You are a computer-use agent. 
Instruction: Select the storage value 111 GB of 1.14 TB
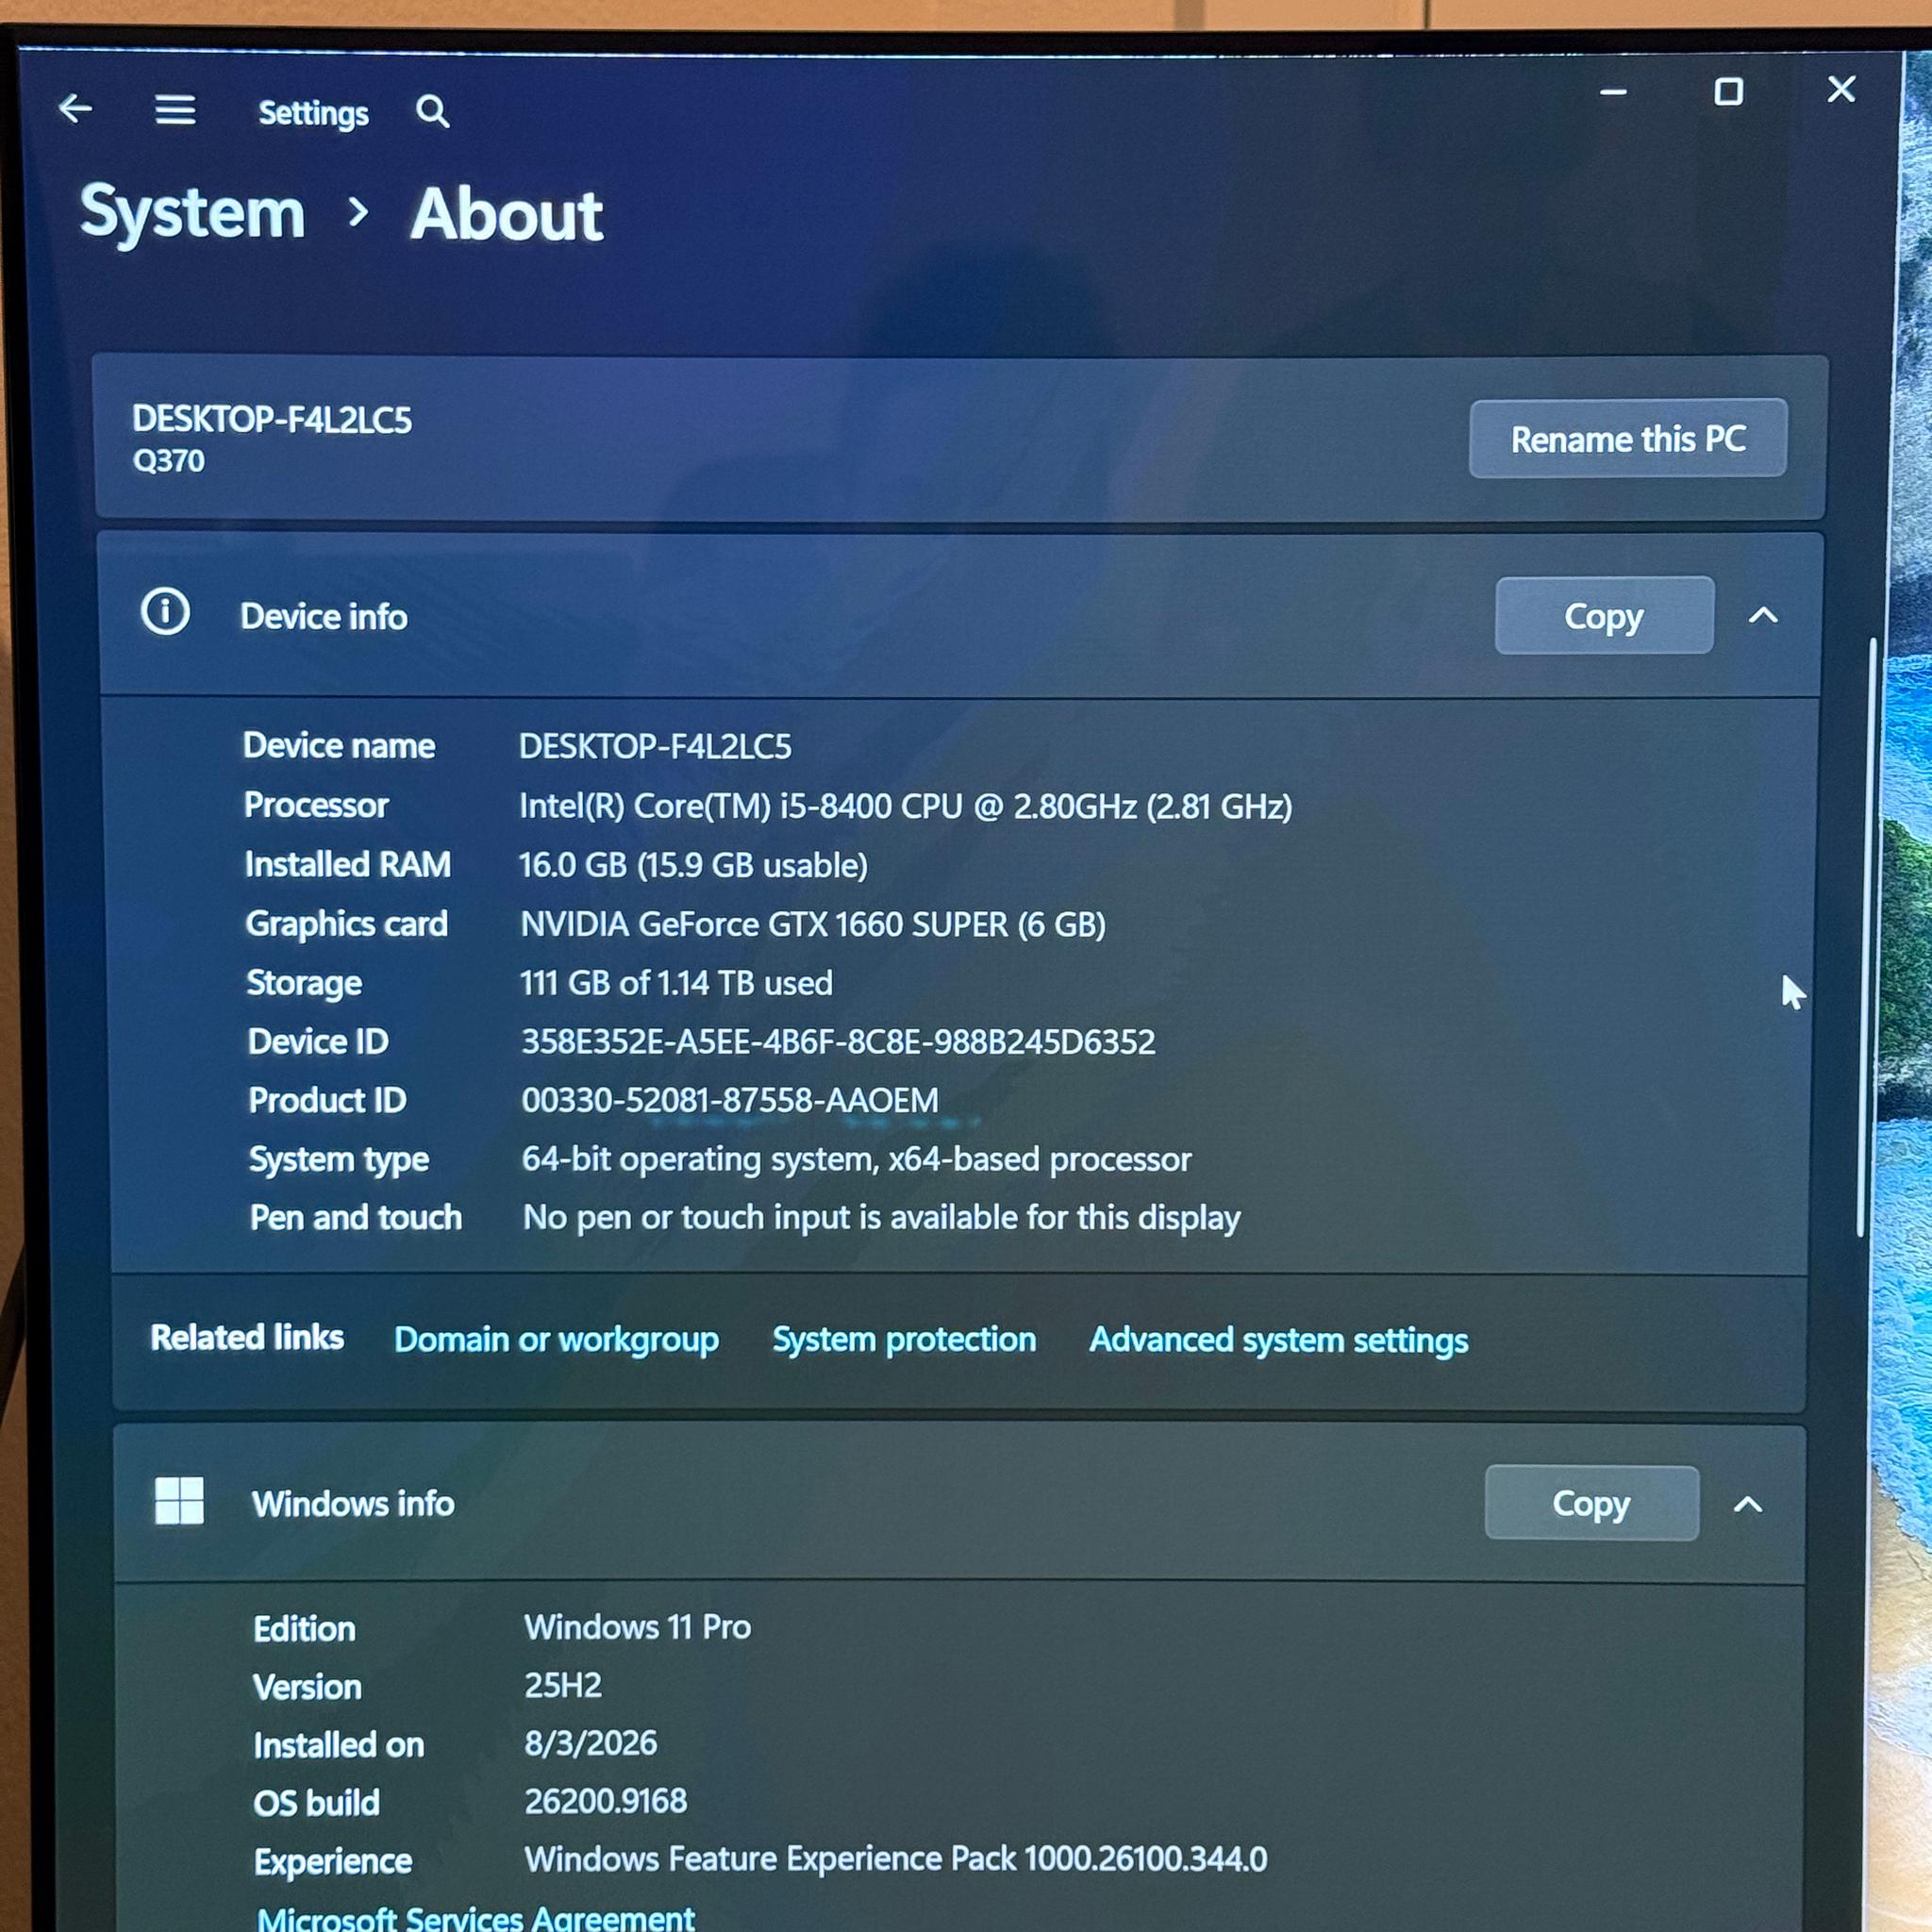(x=676, y=983)
